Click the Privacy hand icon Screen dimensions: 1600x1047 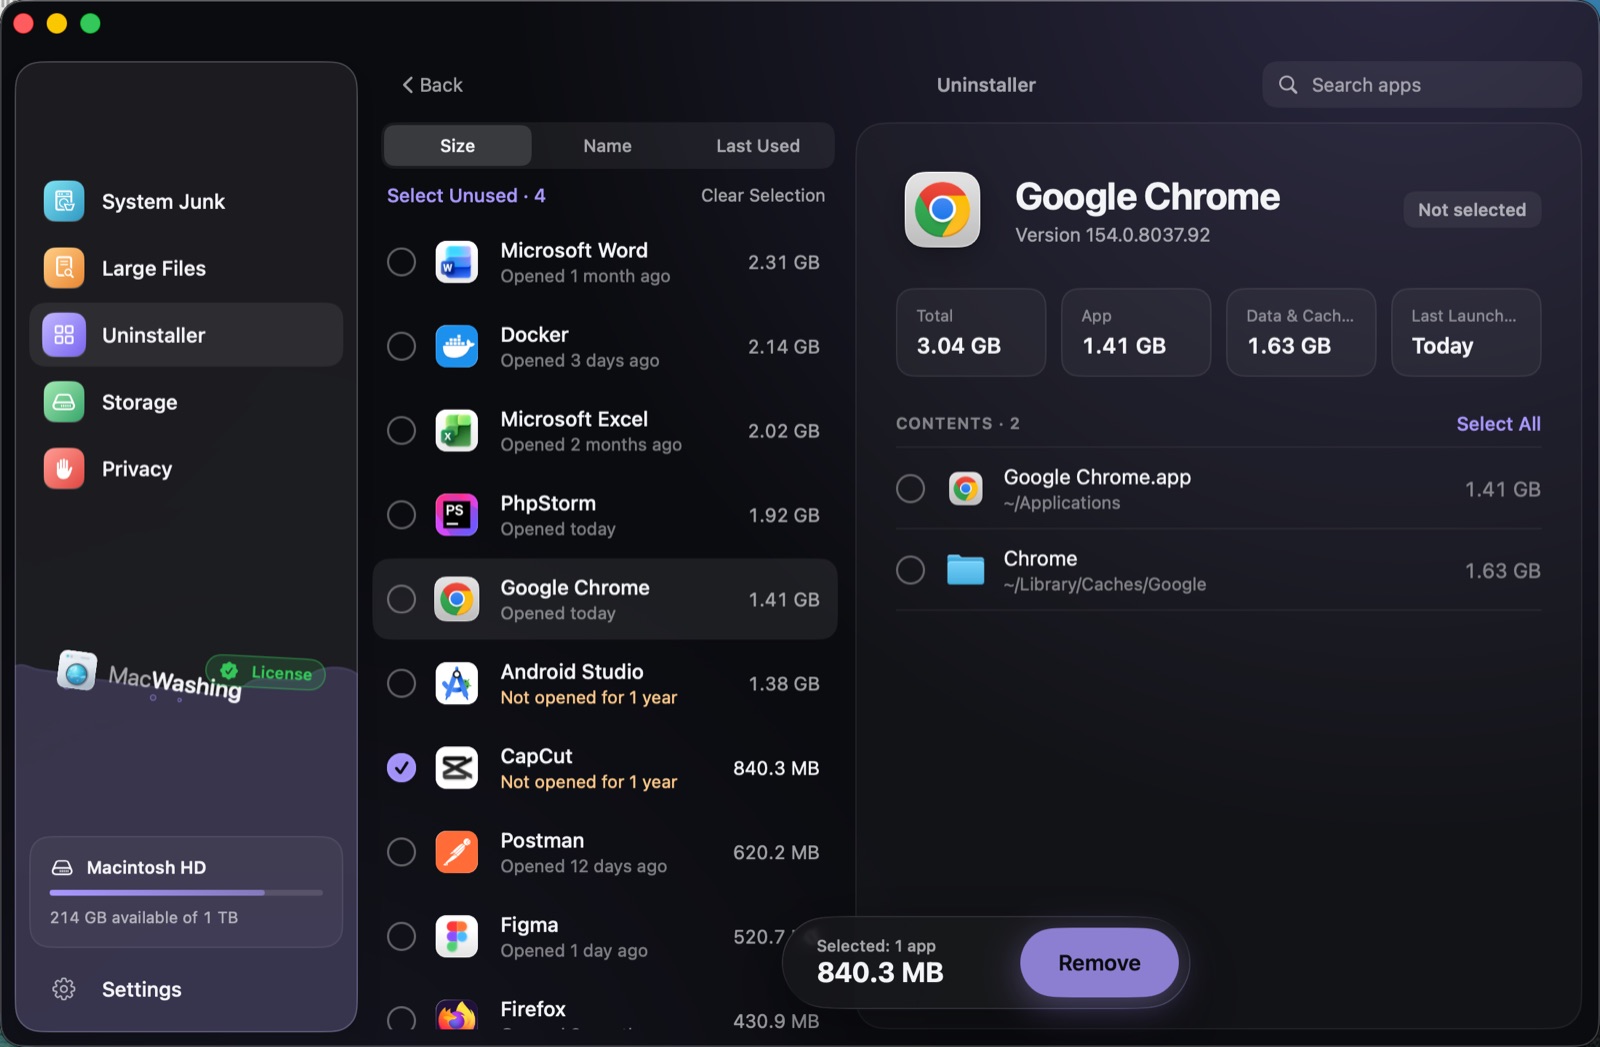64,469
